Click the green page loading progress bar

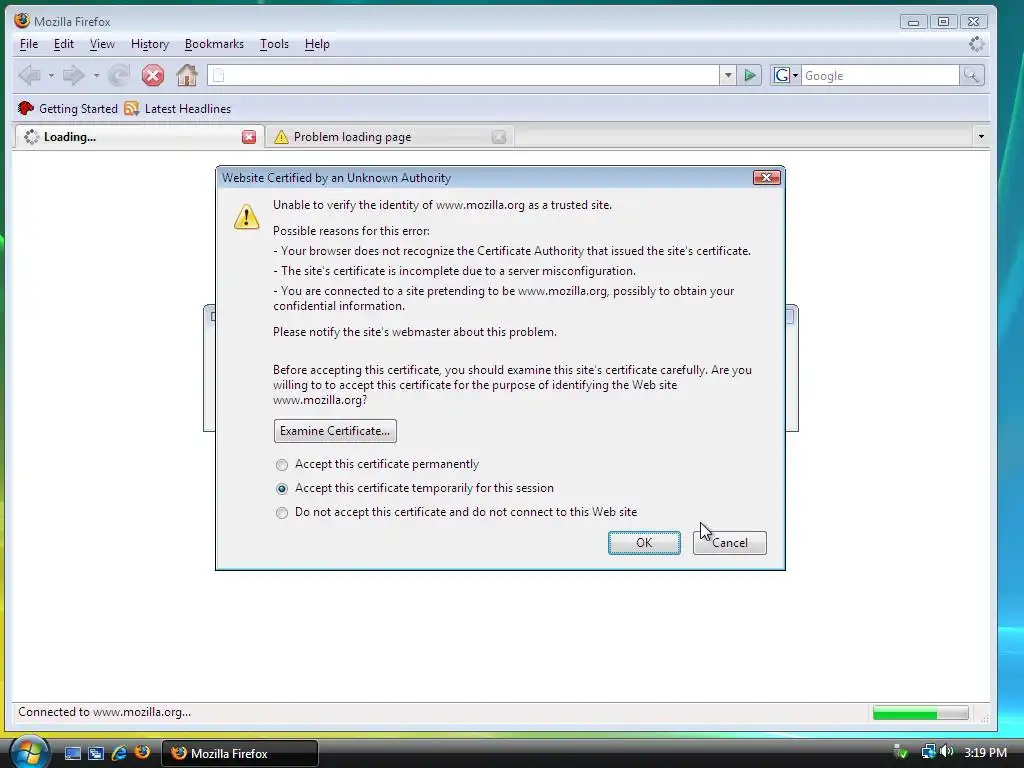[x=920, y=713]
